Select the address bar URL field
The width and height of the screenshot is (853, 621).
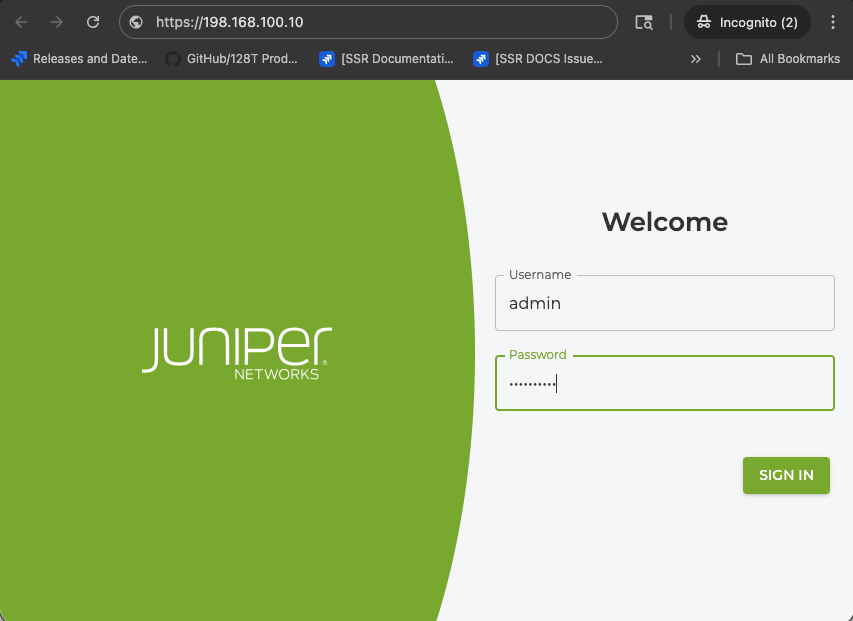(368, 22)
